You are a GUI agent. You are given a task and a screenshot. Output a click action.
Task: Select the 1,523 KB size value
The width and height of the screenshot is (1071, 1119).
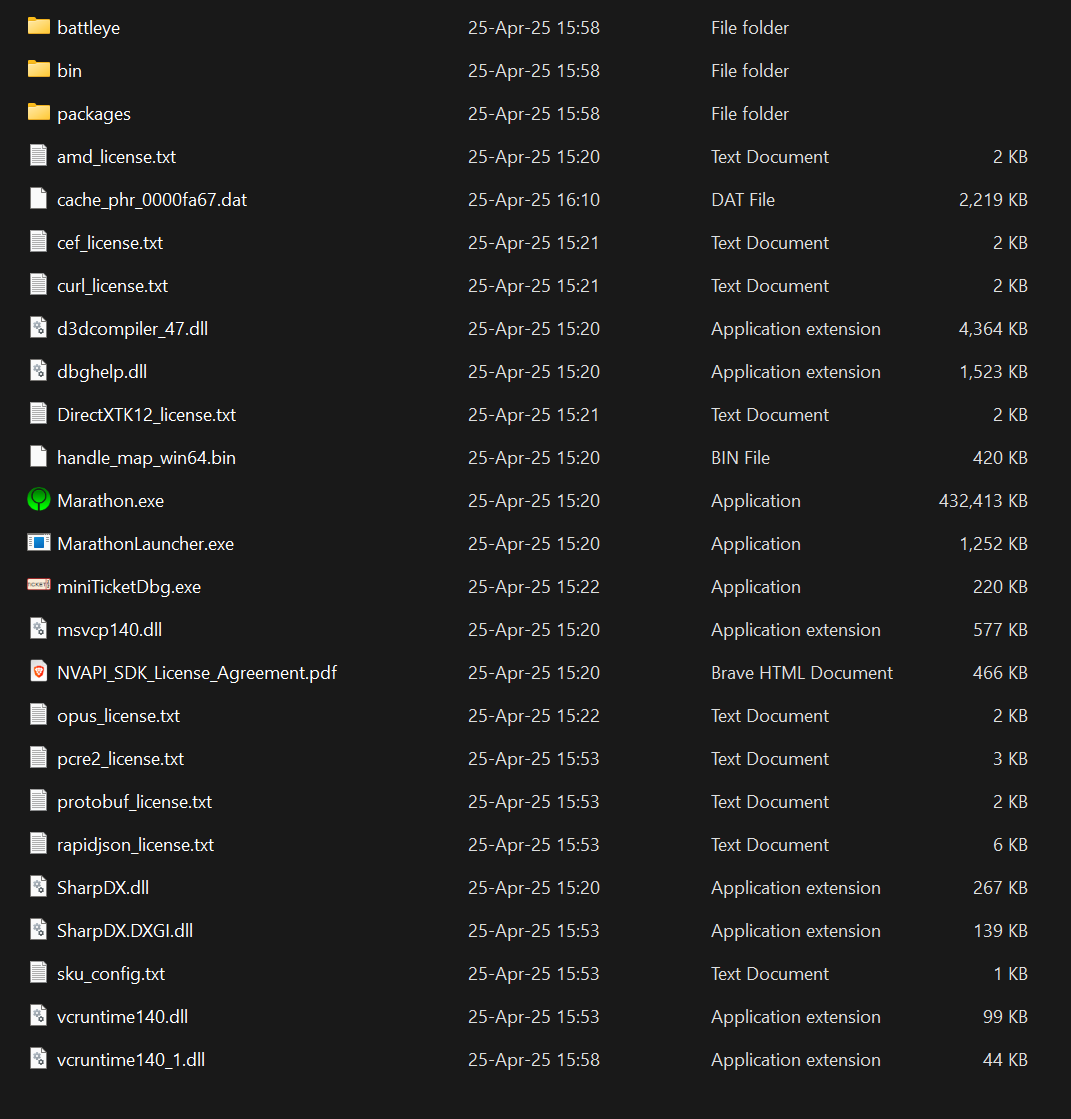pos(993,372)
